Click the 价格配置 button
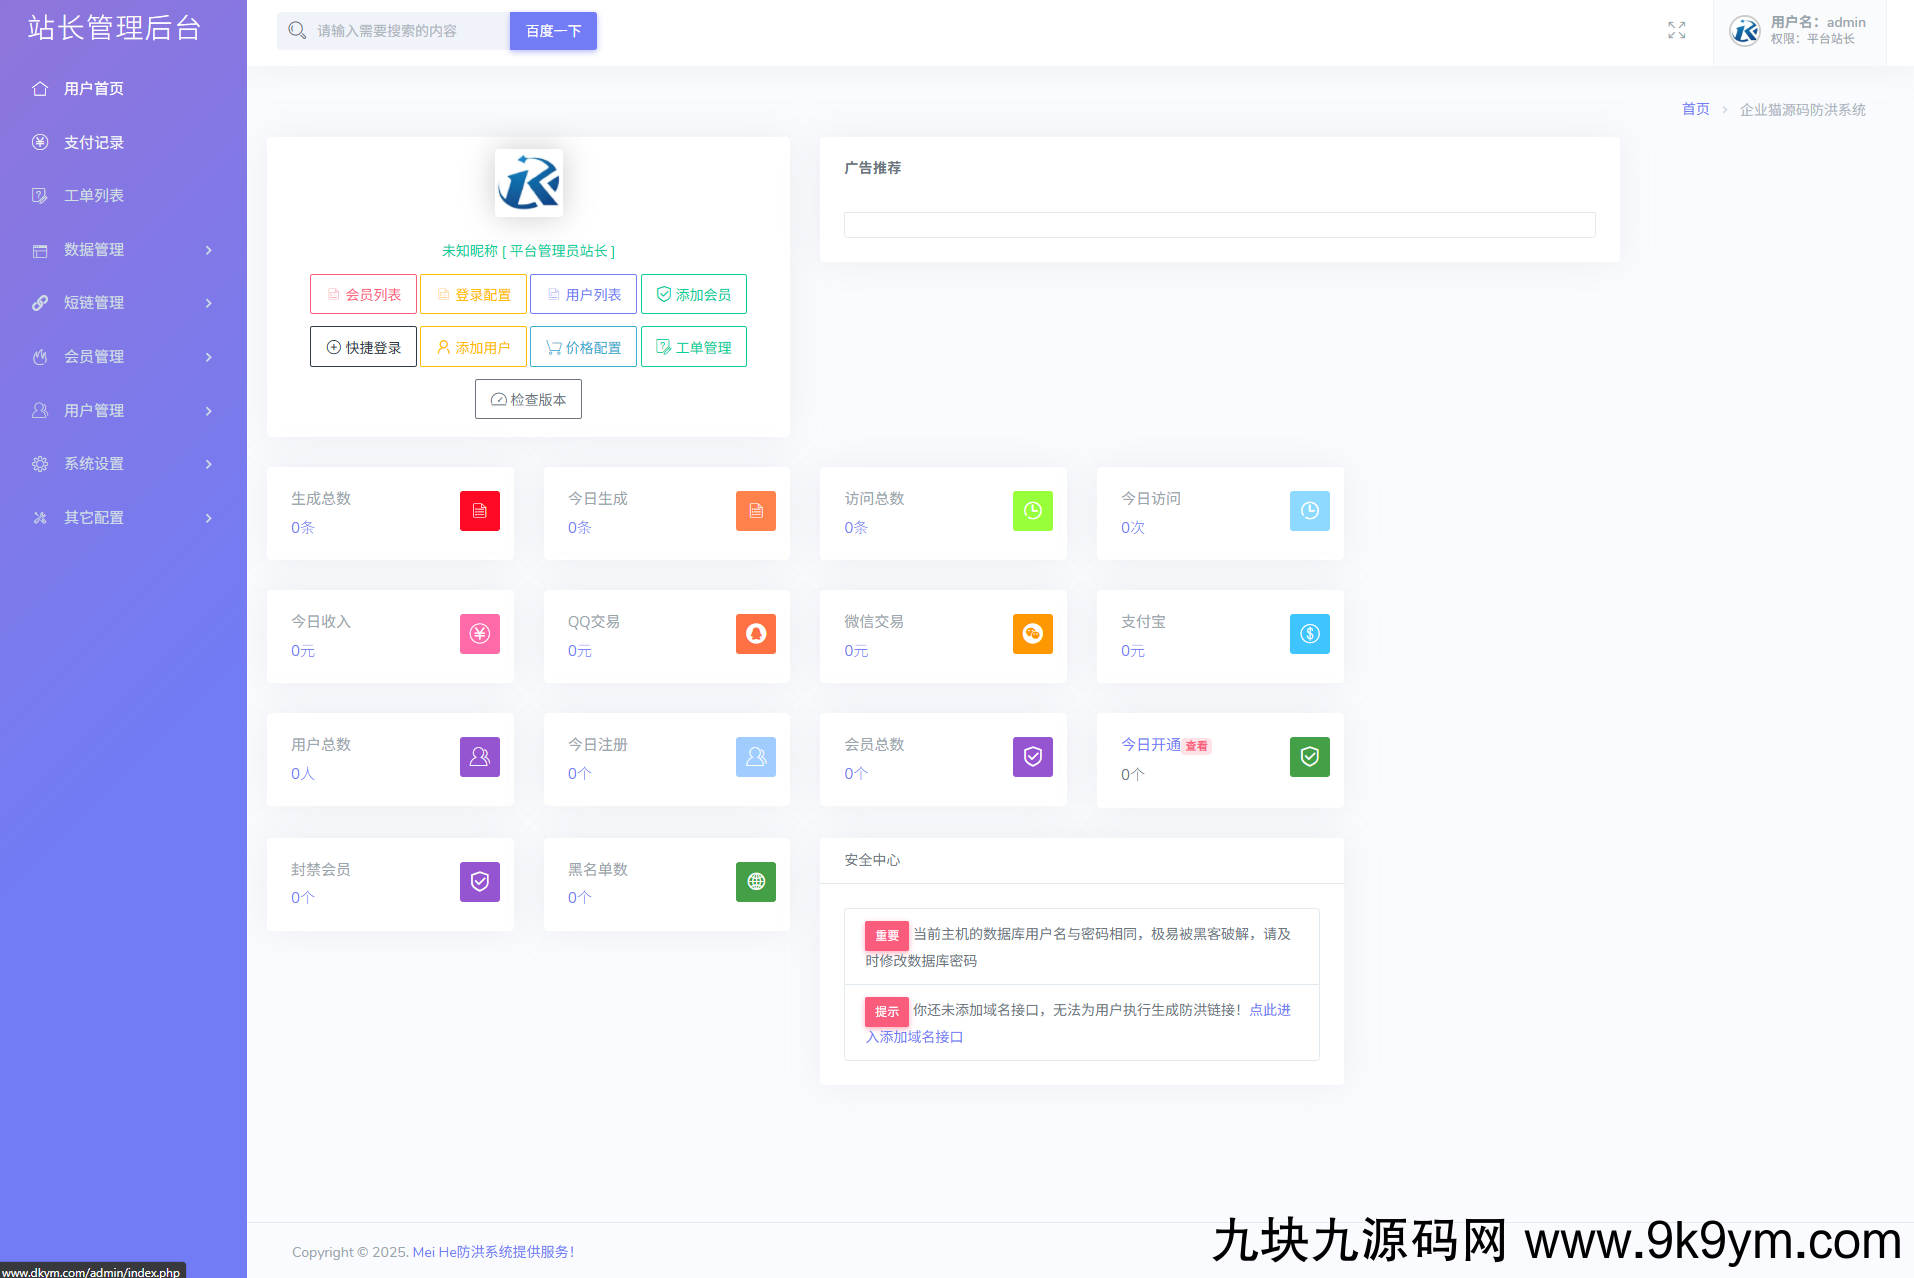 (583, 347)
